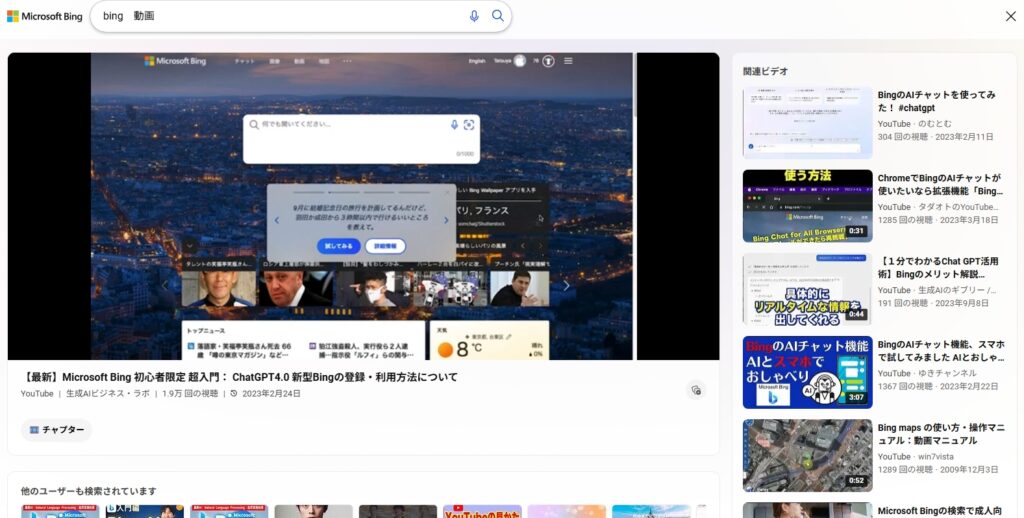Click the search box containing "bing 動画"
This screenshot has height=518, width=1024.
[280, 16]
